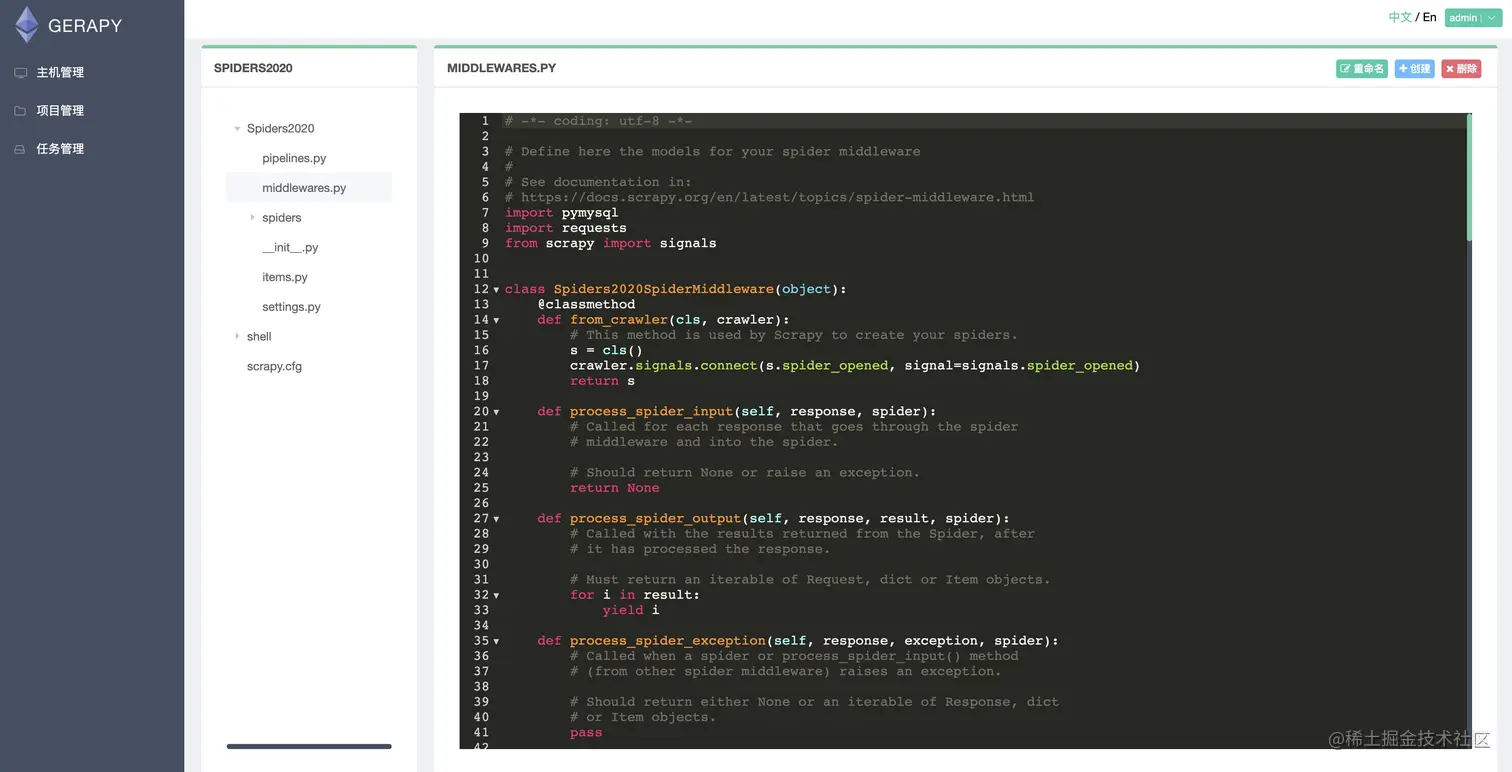Viewport: 1512px width, 772px height.
Task: Click the folder icon beside 项目管理
Action: coord(20,111)
